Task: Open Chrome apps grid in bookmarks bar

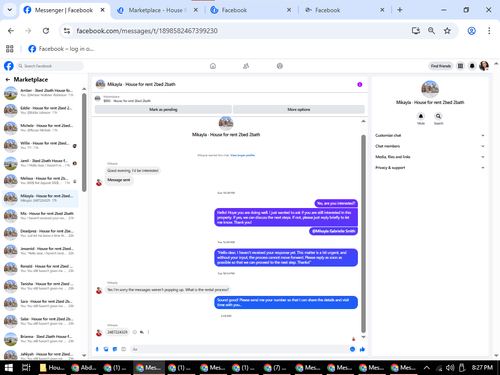Action: pos(10,49)
